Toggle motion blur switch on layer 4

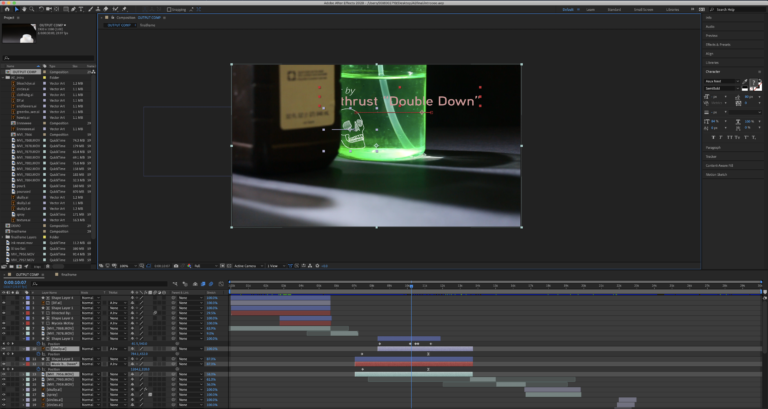[155, 313]
